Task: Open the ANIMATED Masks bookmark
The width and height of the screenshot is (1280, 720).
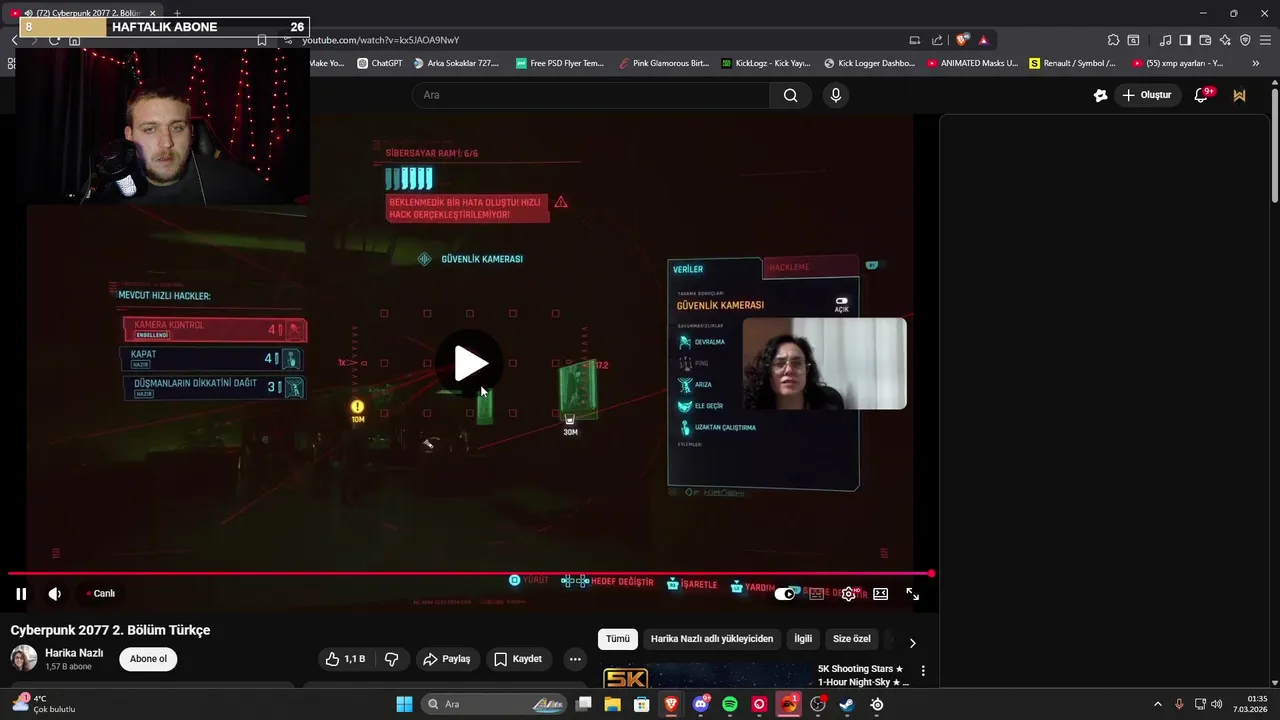Action: [972, 63]
